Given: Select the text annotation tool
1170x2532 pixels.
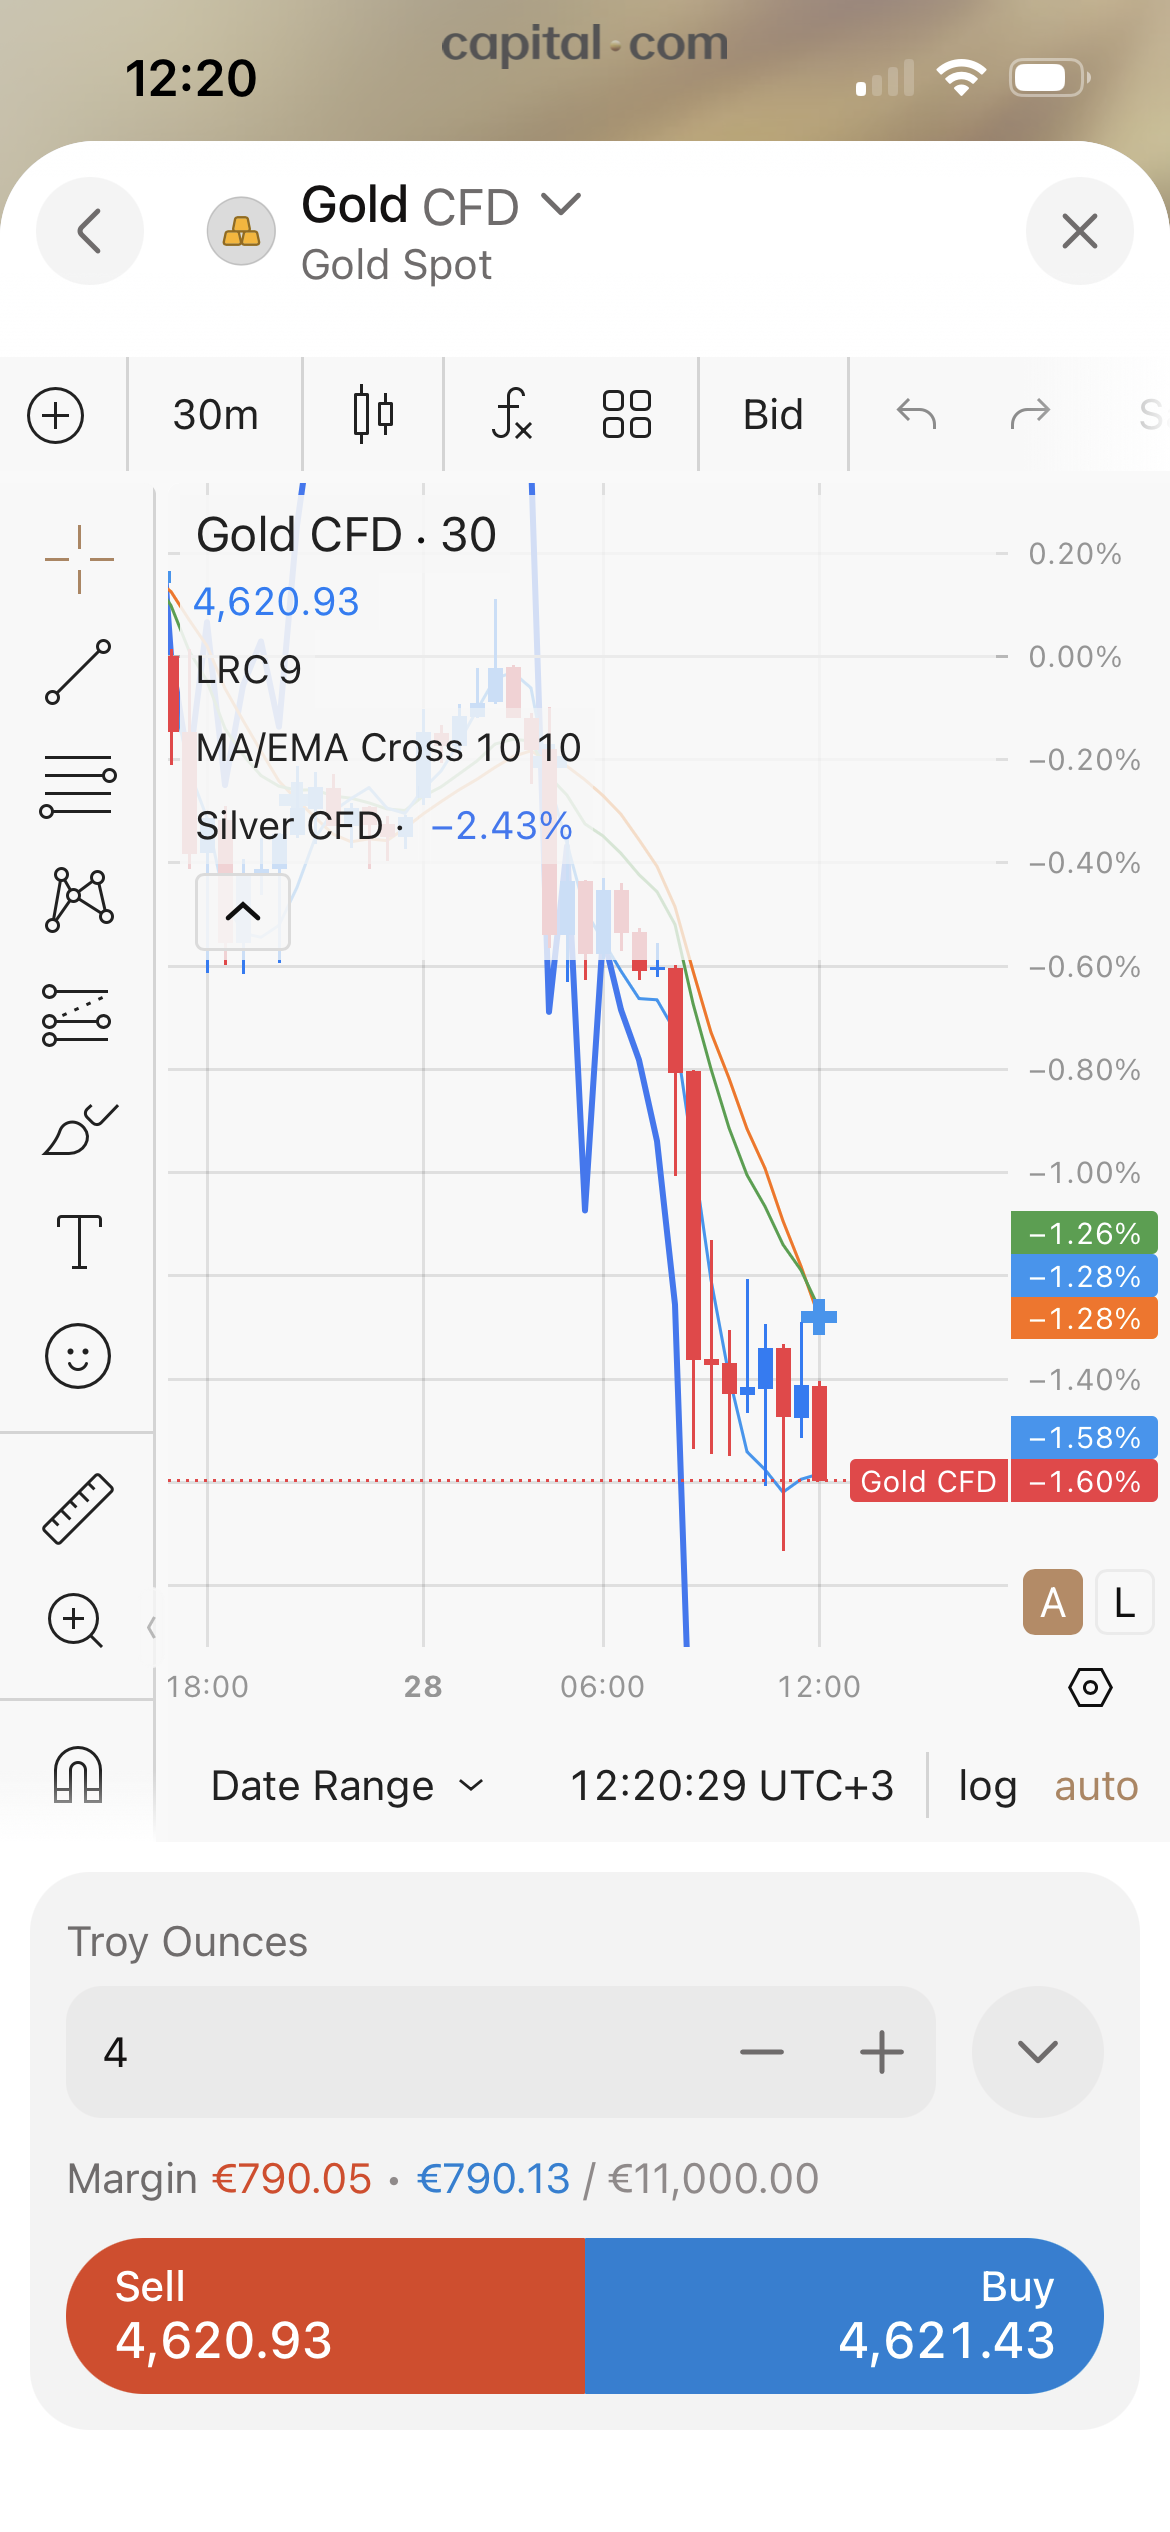Looking at the screenshot, I should 79,1242.
